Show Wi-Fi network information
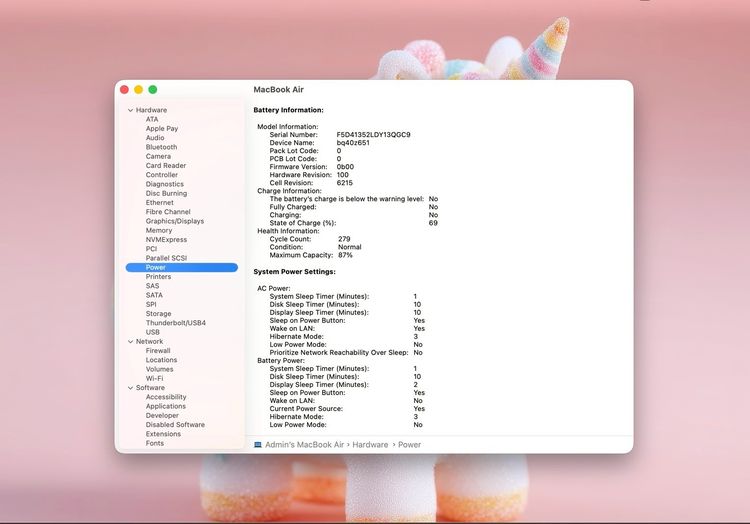The width and height of the screenshot is (750, 524). [154, 378]
